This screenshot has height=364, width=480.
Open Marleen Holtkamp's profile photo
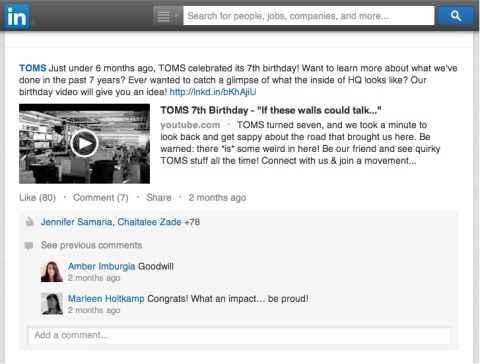[x=52, y=304]
